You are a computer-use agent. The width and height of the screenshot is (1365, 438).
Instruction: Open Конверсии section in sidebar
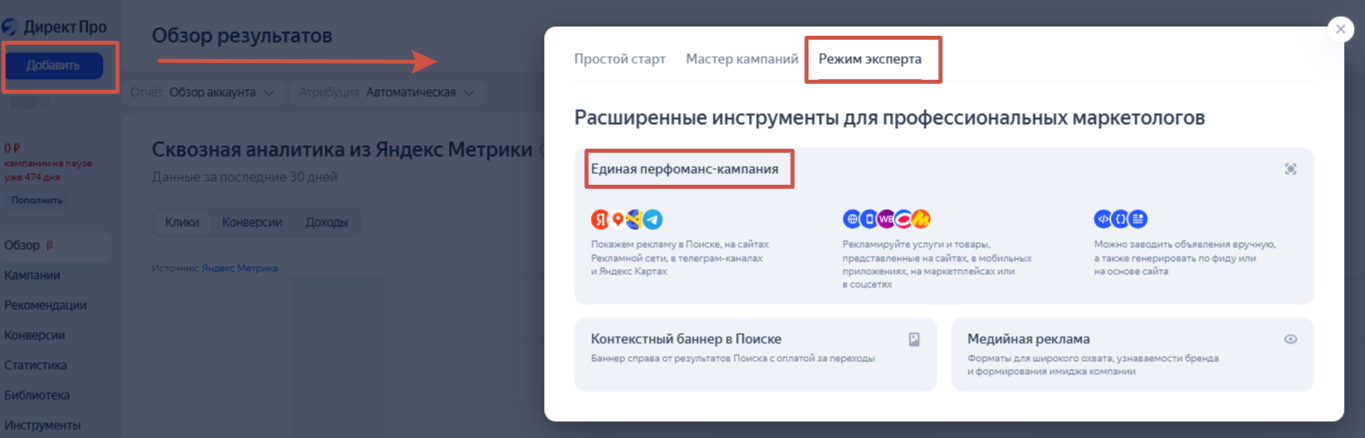[x=34, y=335]
